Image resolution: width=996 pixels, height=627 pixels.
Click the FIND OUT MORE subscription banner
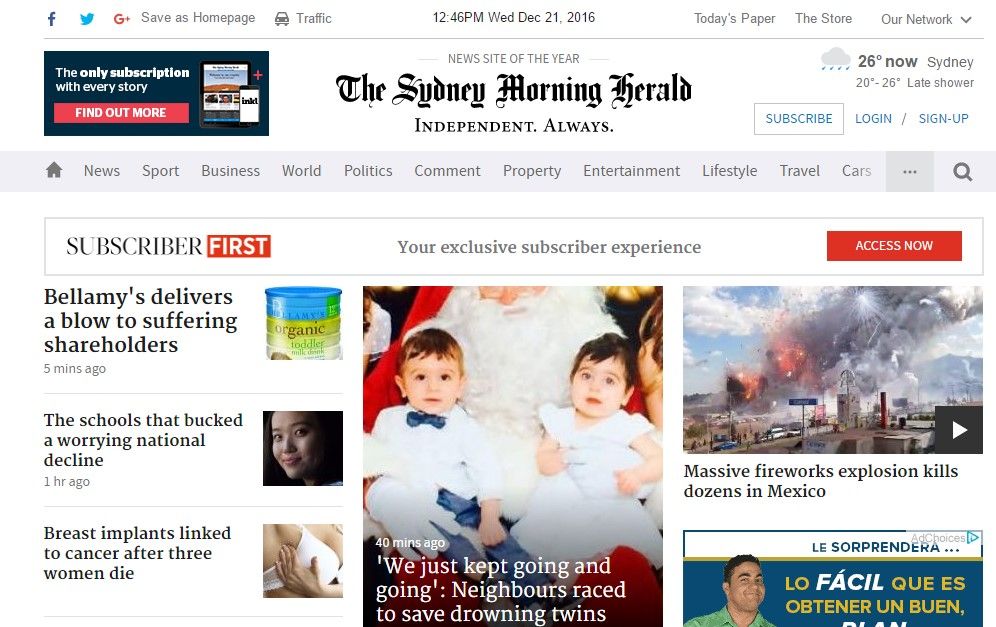point(121,112)
